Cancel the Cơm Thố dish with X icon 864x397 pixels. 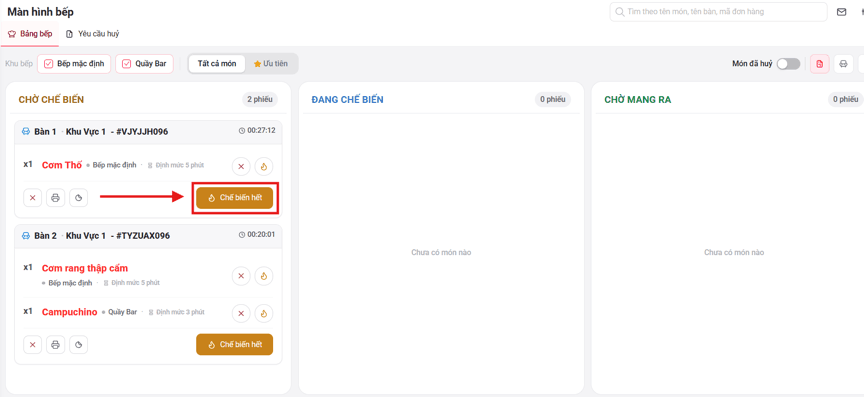point(241,166)
